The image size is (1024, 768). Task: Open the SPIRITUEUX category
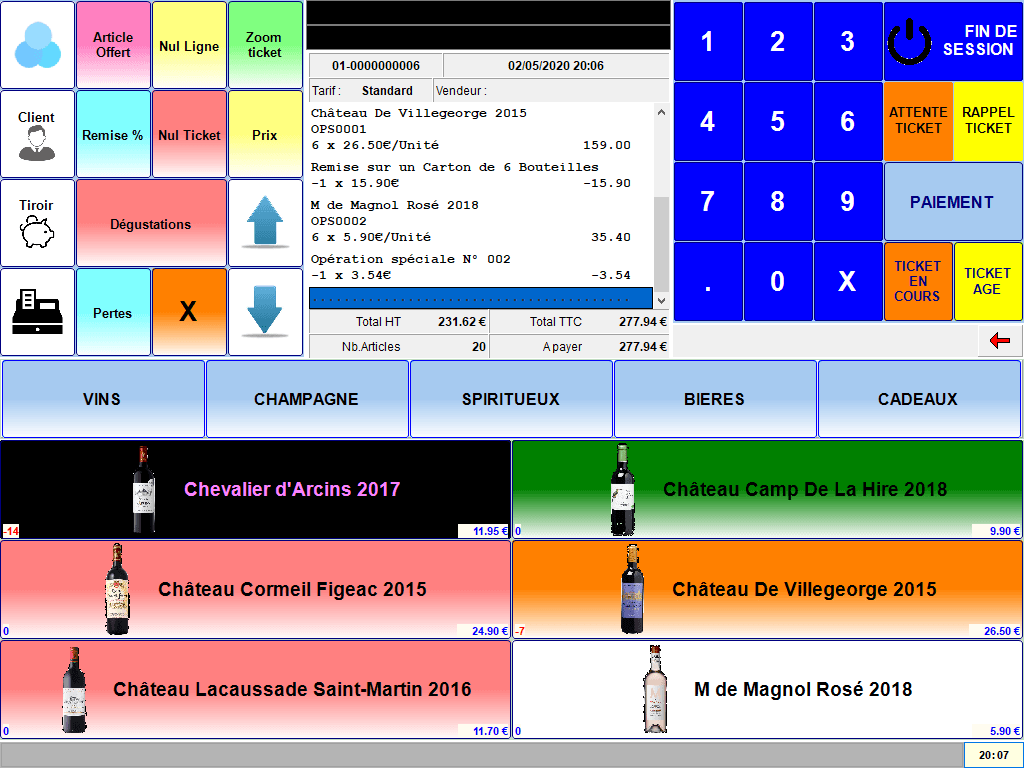(x=511, y=399)
